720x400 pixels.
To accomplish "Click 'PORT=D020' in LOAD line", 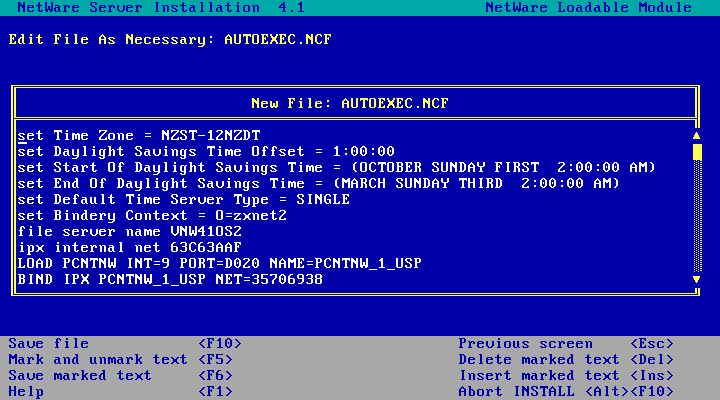I will point(219,263).
